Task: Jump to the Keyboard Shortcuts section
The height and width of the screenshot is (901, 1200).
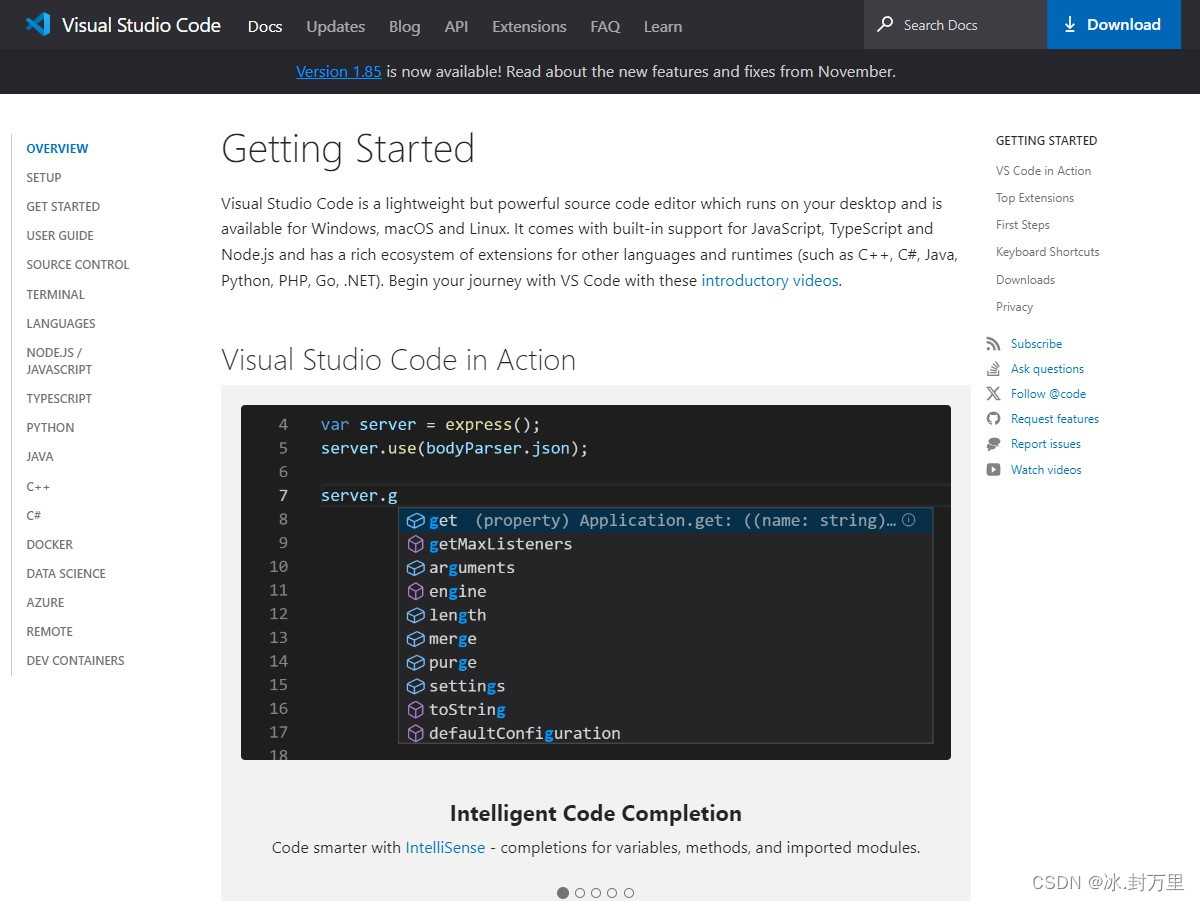Action: [1047, 252]
